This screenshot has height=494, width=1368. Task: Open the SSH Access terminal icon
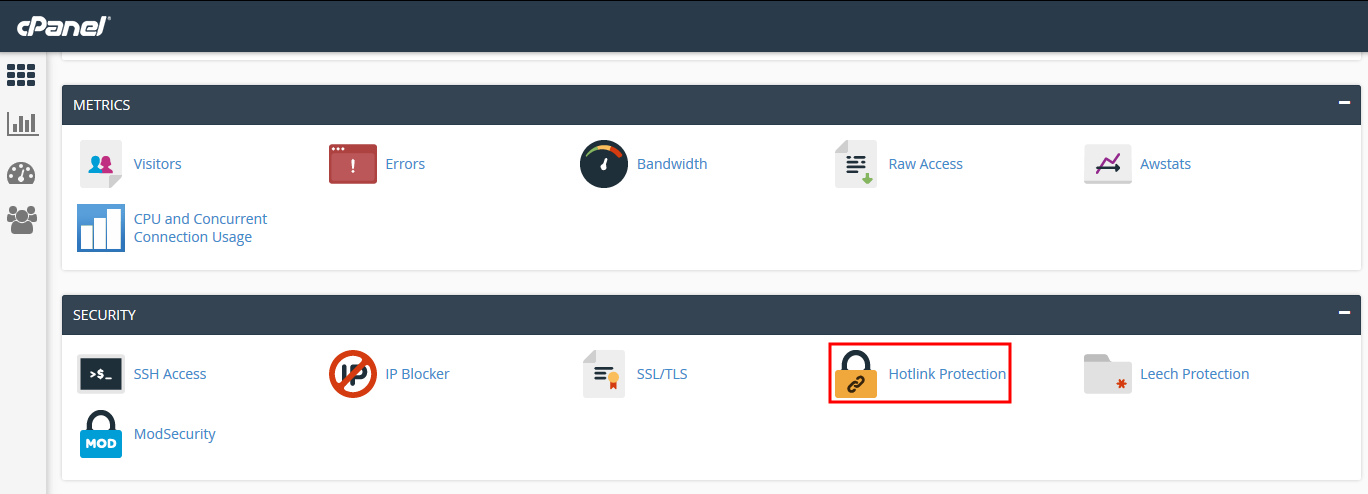(101, 374)
